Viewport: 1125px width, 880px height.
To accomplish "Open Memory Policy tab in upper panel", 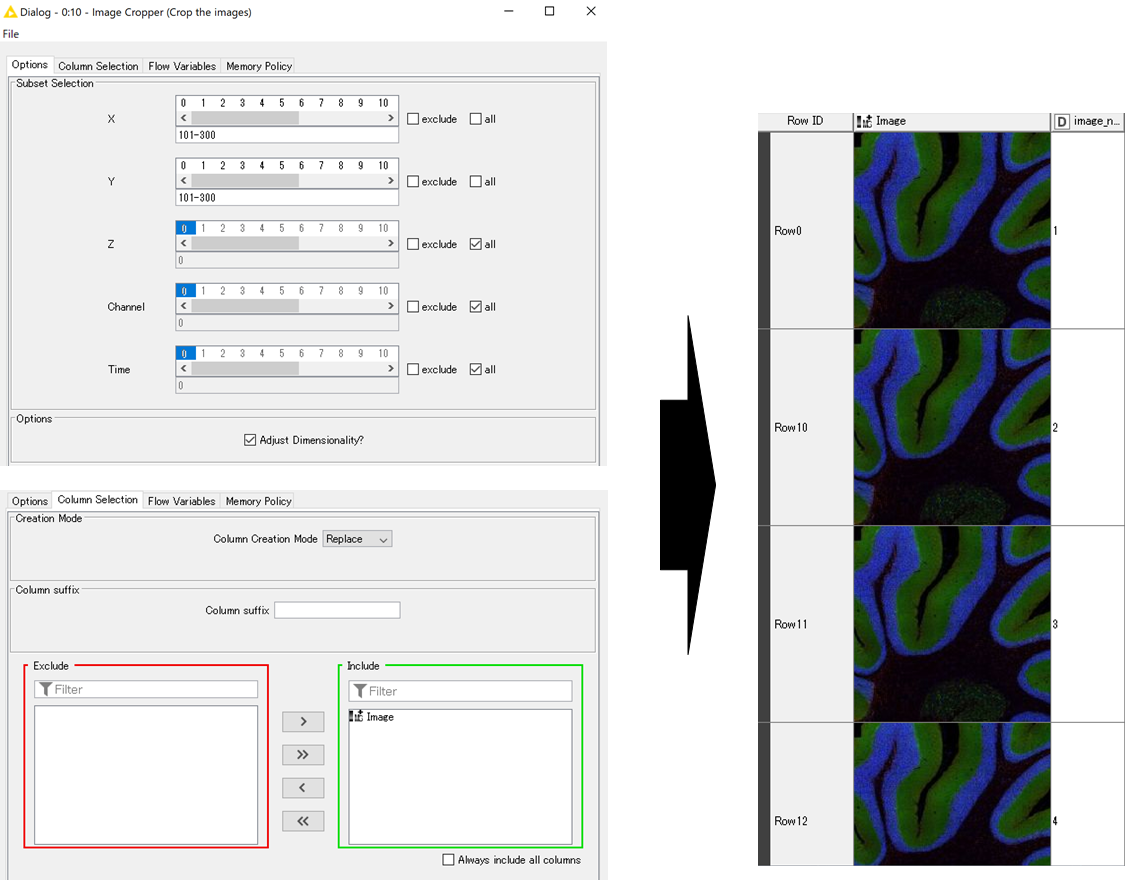I will click(259, 66).
